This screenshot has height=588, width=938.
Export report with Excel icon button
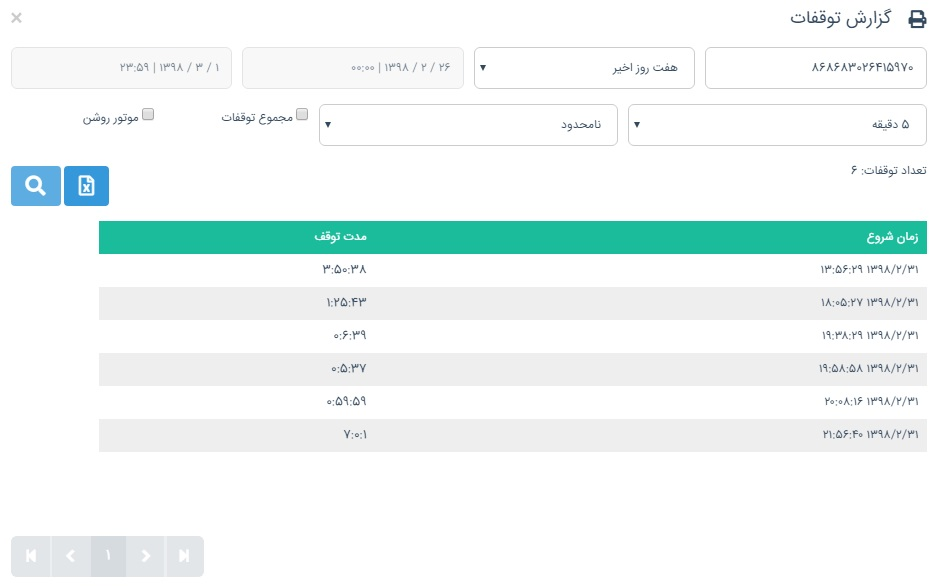[x=86, y=186]
